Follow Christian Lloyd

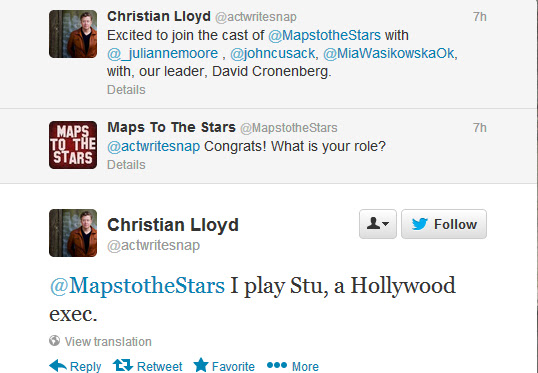[x=444, y=224]
